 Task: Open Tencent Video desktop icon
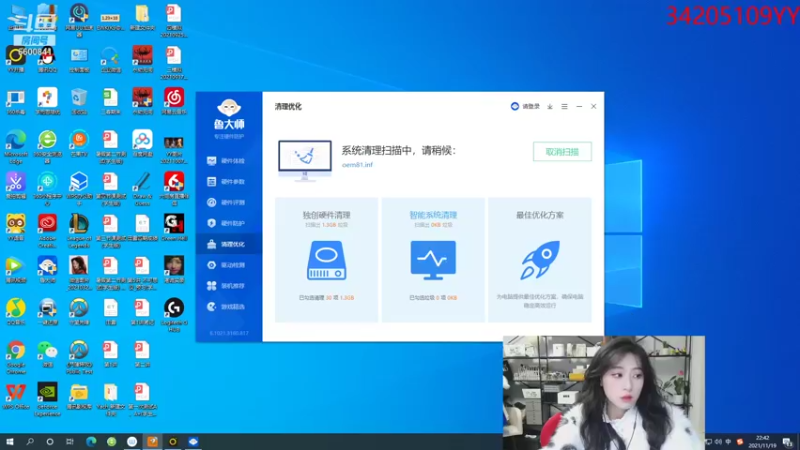click(x=15, y=269)
